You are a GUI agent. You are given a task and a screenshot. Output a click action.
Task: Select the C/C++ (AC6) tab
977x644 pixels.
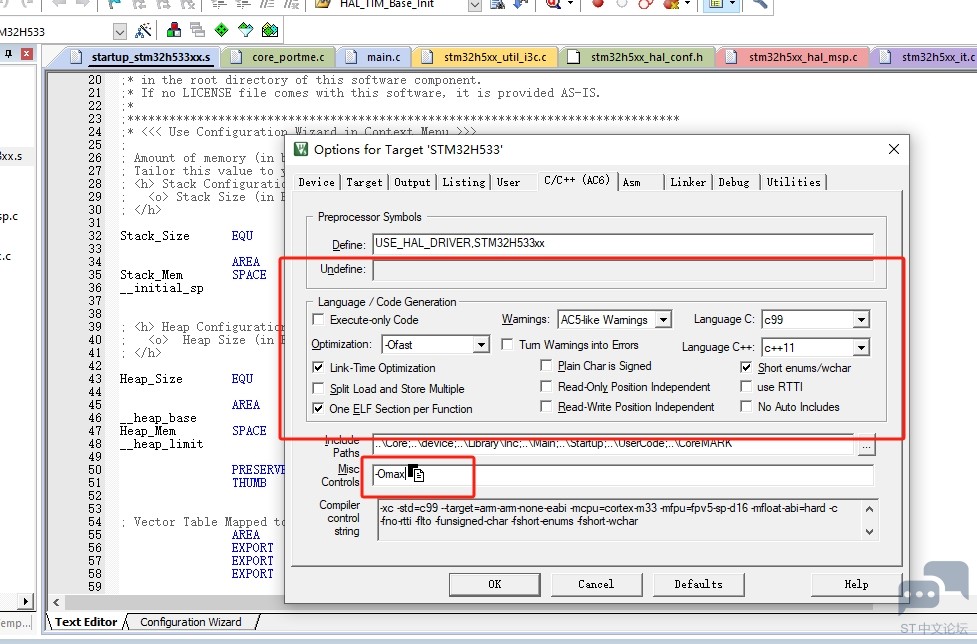click(x=577, y=180)
